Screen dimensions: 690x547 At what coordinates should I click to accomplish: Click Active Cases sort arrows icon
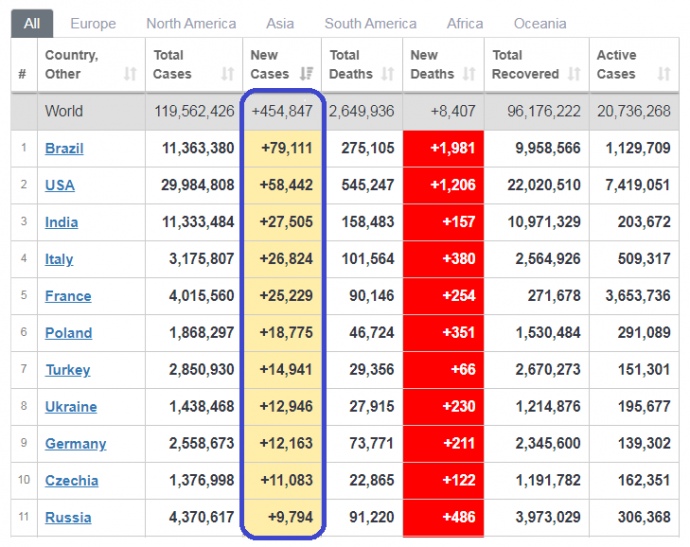point(664,74)
